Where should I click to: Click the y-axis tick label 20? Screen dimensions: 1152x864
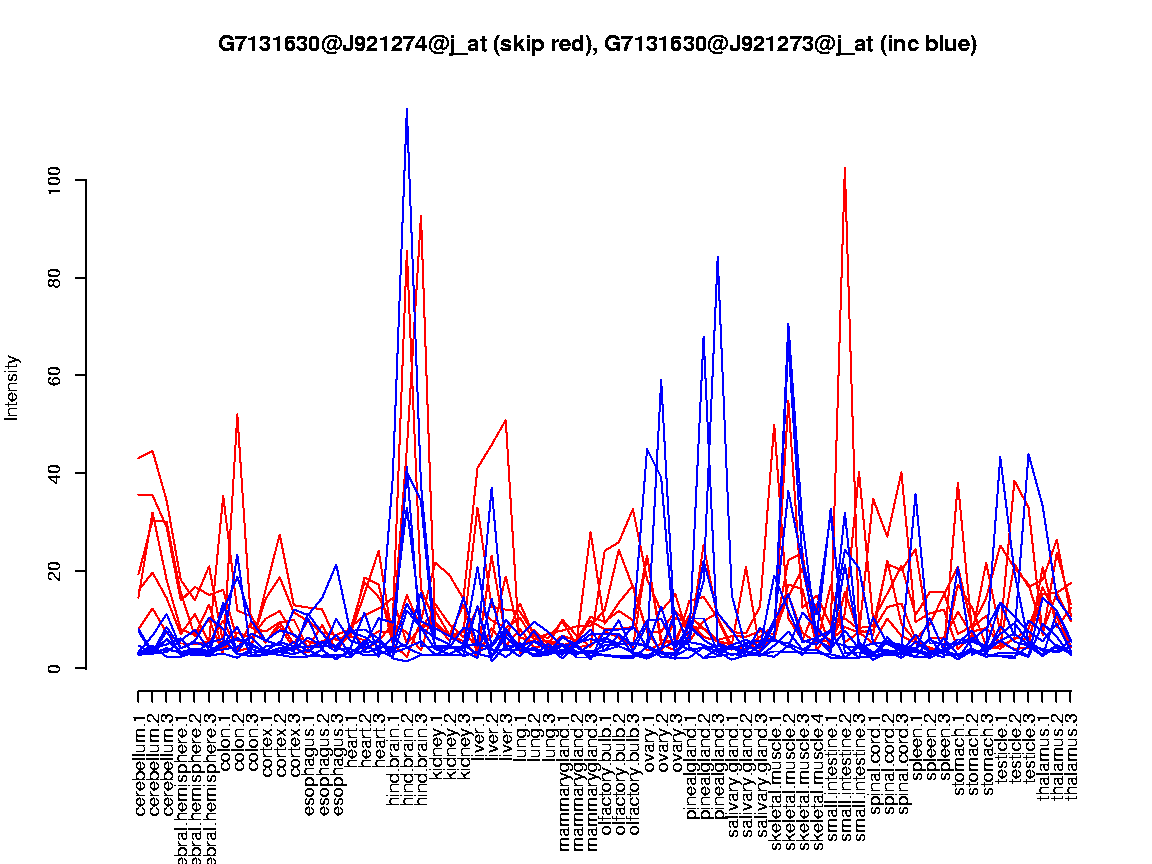point(55,570)
